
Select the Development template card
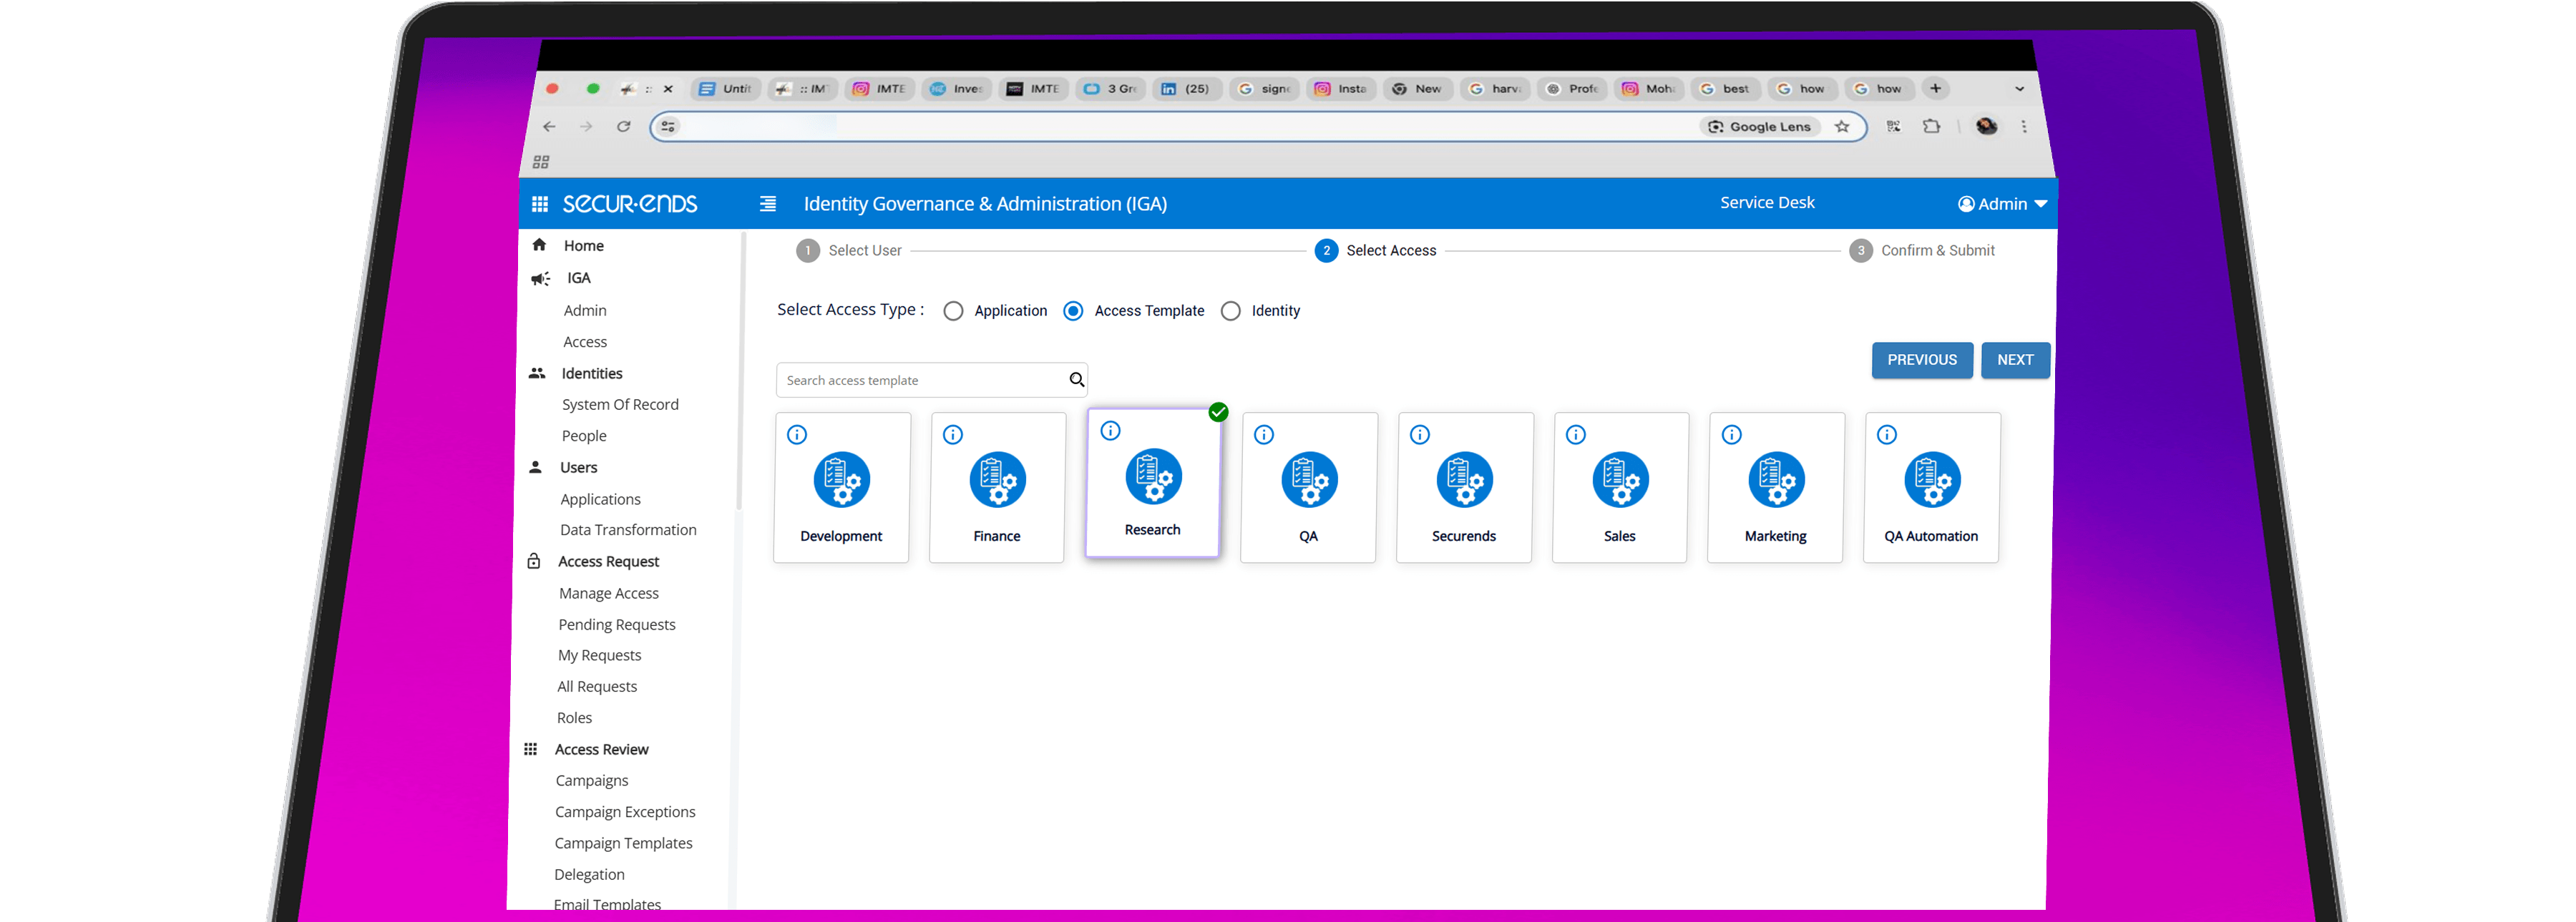pos(841,488)
